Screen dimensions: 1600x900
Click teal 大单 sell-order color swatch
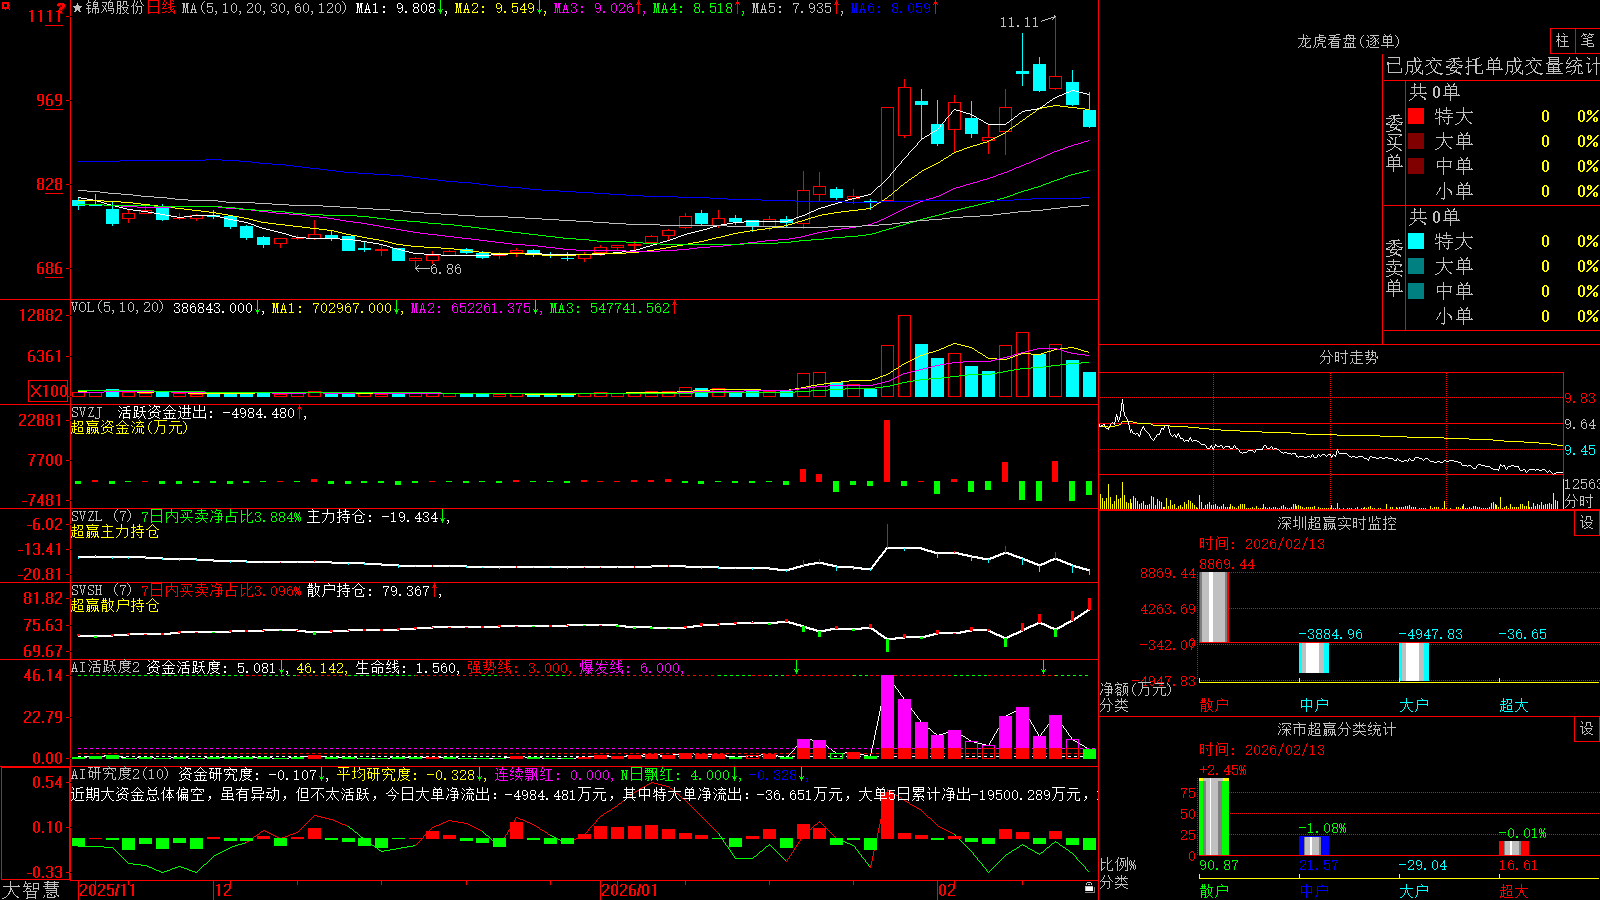pos(1416,266)
